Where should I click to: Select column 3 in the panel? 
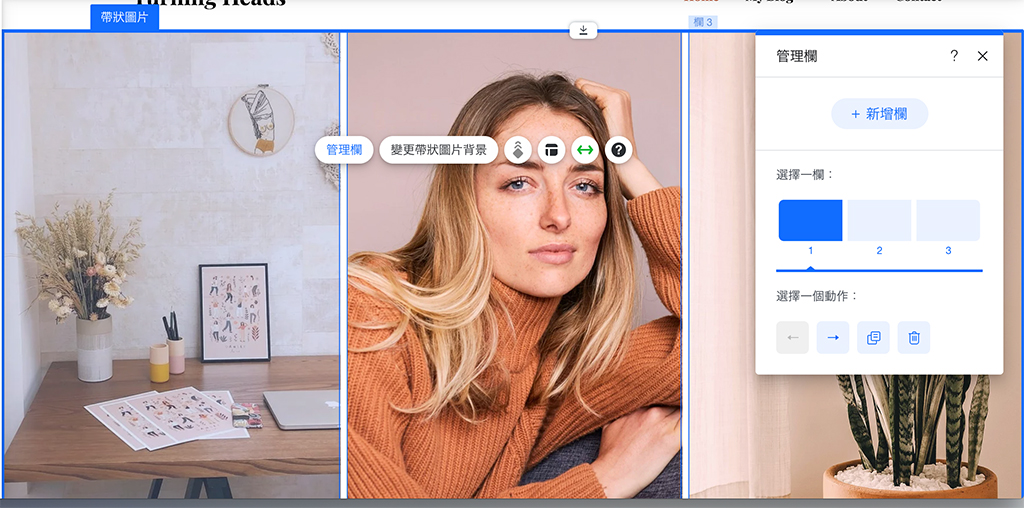(948, 221)
